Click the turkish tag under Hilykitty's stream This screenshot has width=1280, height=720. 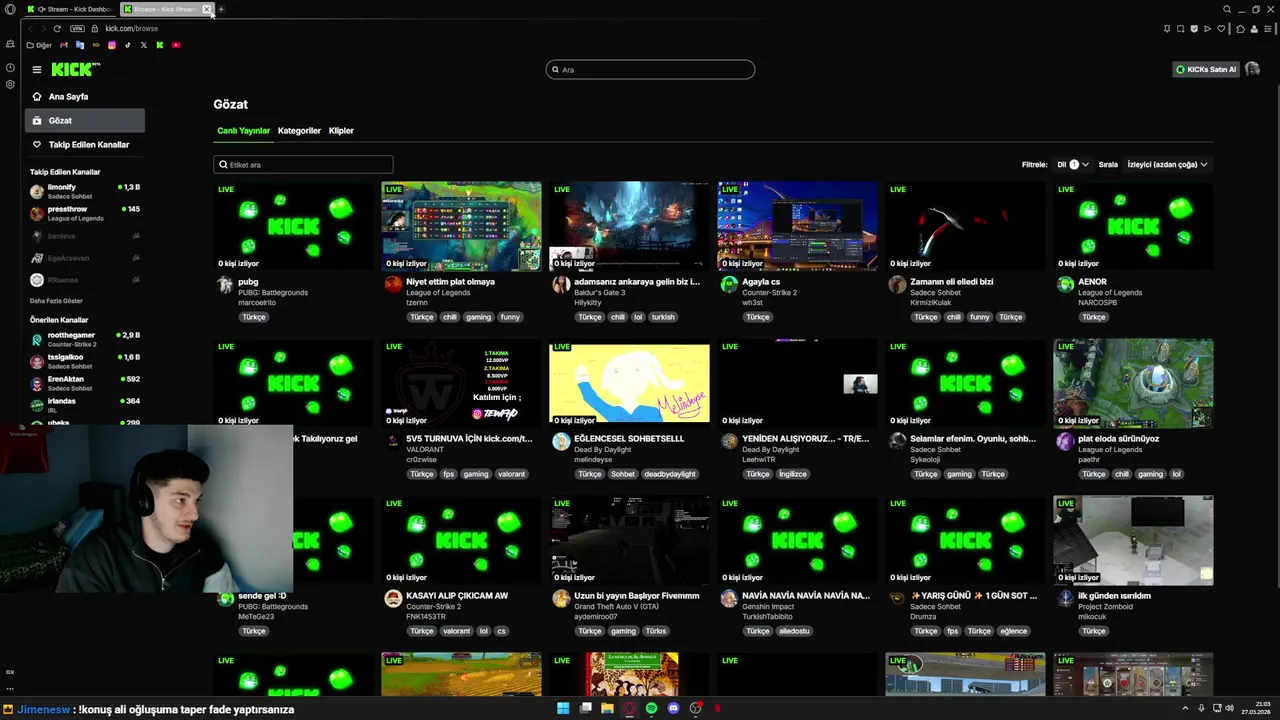point(663,317)
